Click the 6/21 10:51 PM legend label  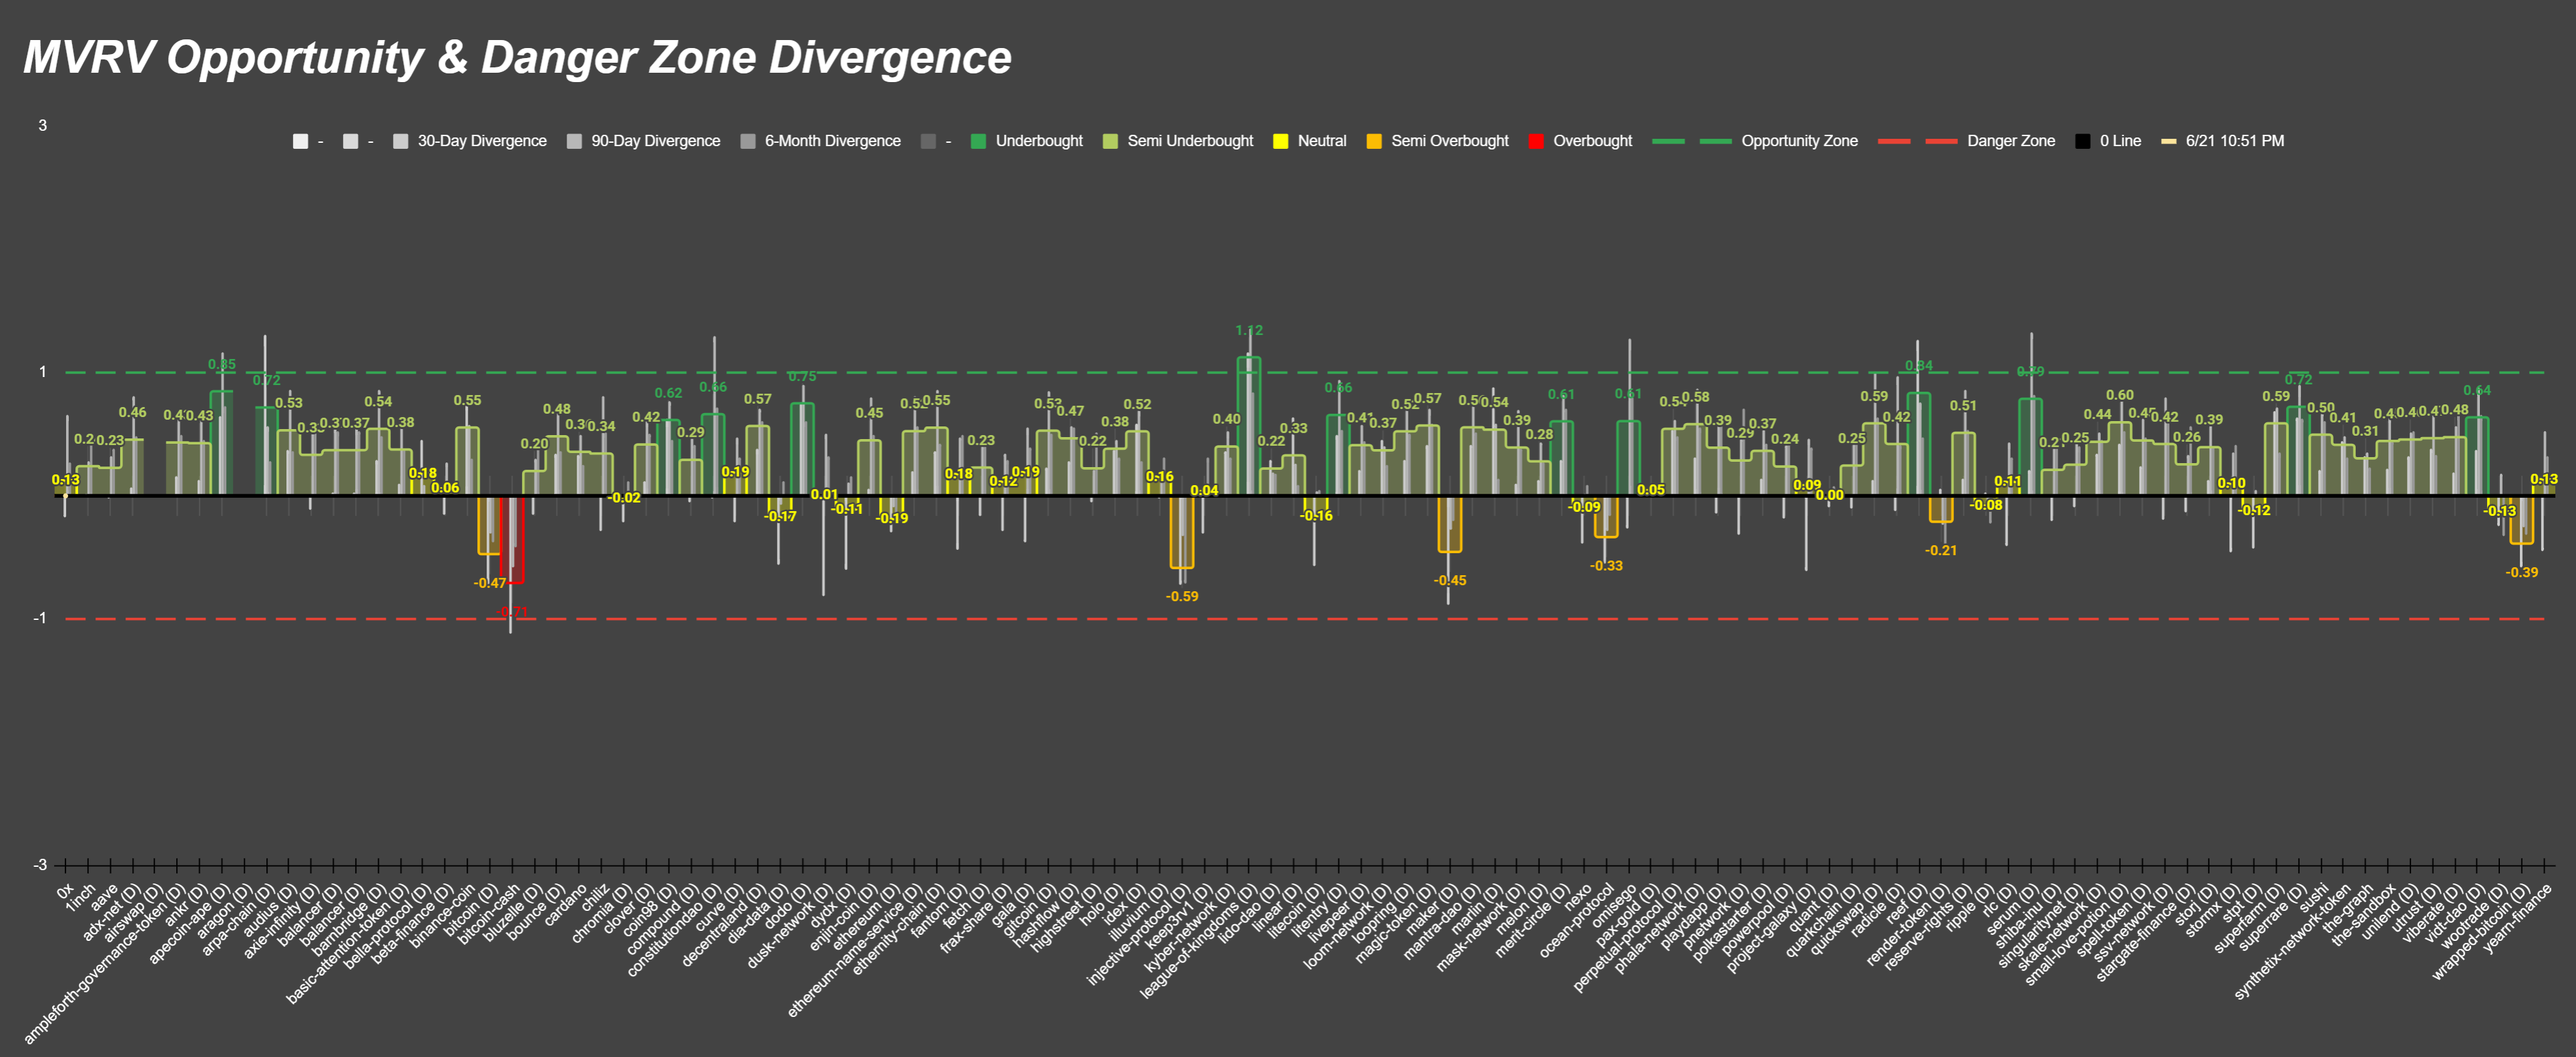[x=2234, y=141]
